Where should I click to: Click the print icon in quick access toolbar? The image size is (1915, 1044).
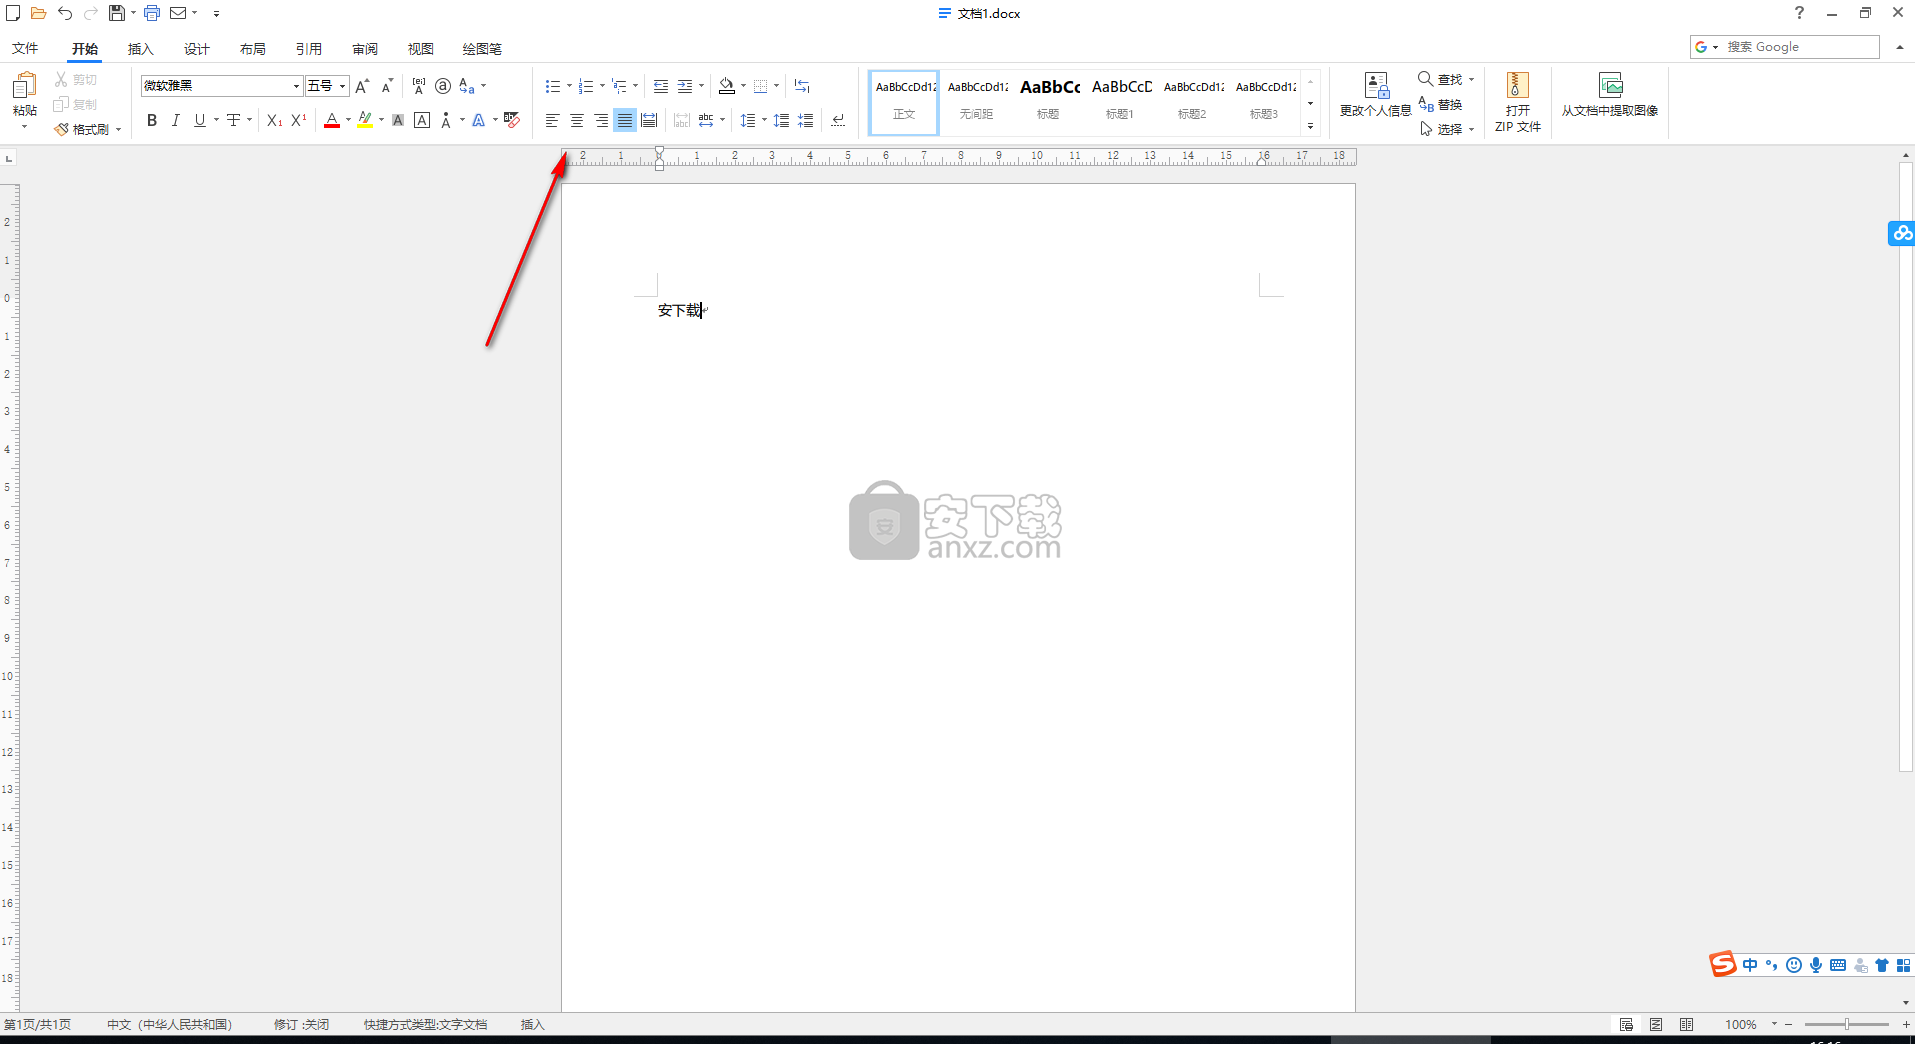152,13
